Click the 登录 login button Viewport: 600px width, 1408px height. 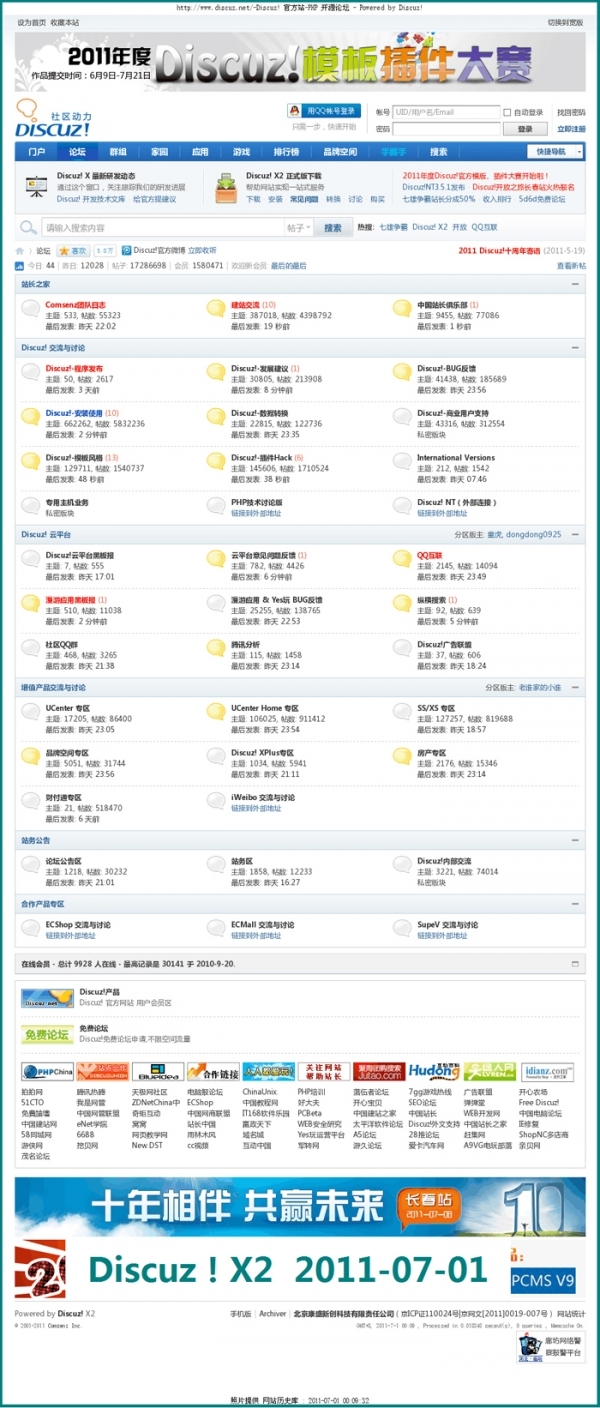pos(525,129)
